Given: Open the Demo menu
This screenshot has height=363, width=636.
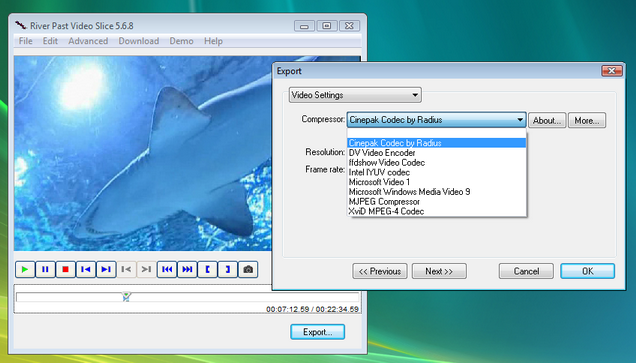Looking at the screenshot, I should click(x=181, y=41).
